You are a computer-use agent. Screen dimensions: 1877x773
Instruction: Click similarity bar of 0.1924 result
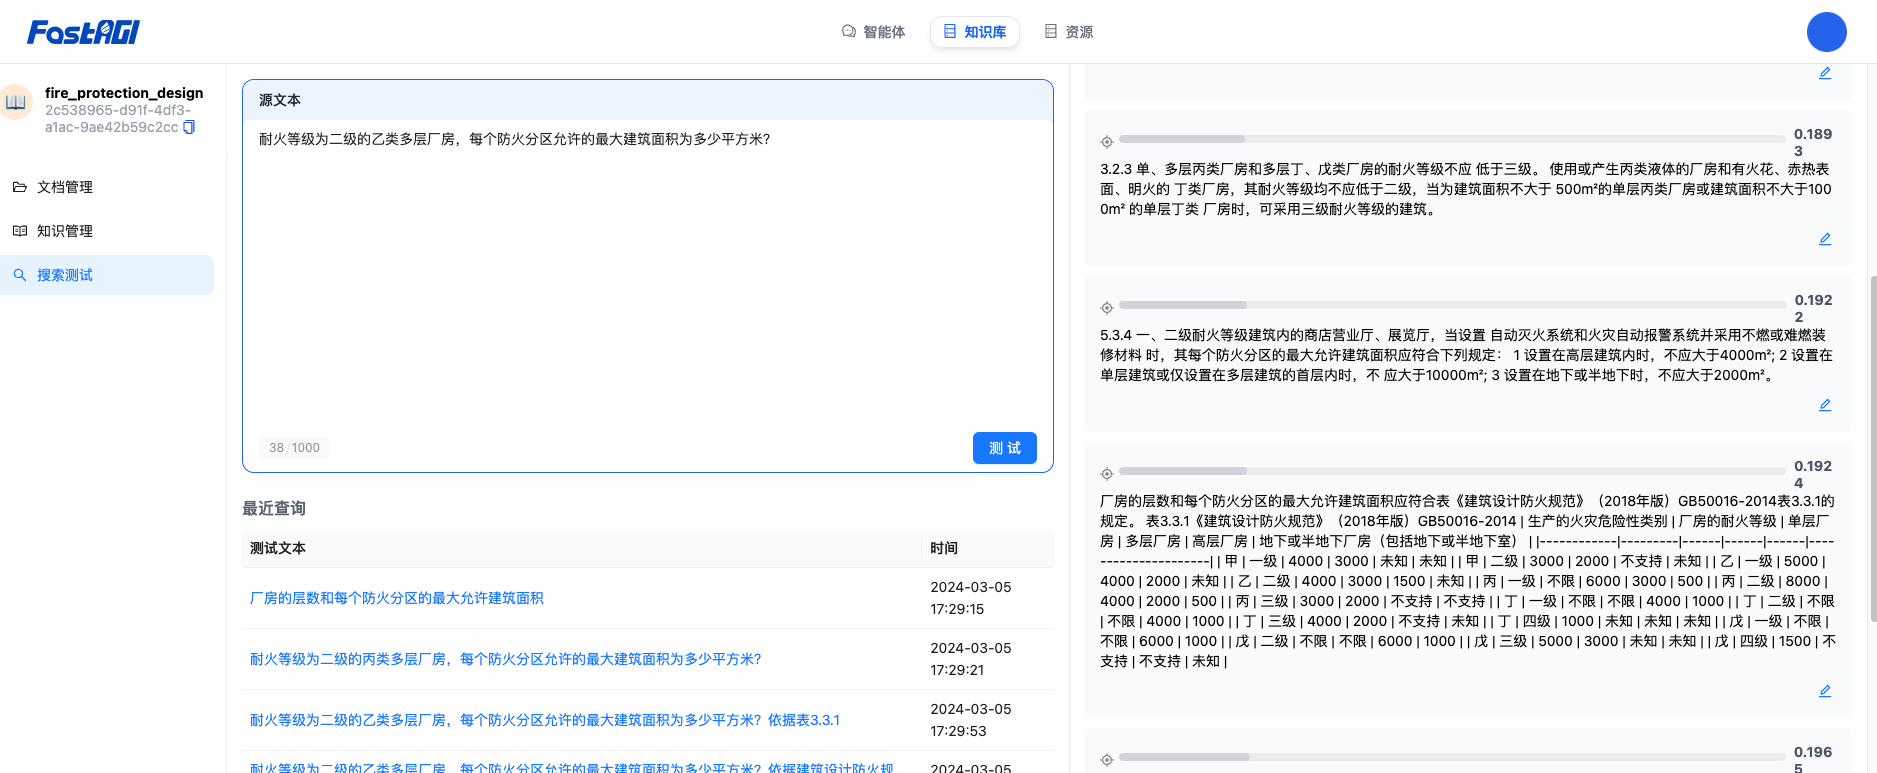(1452, 470)
